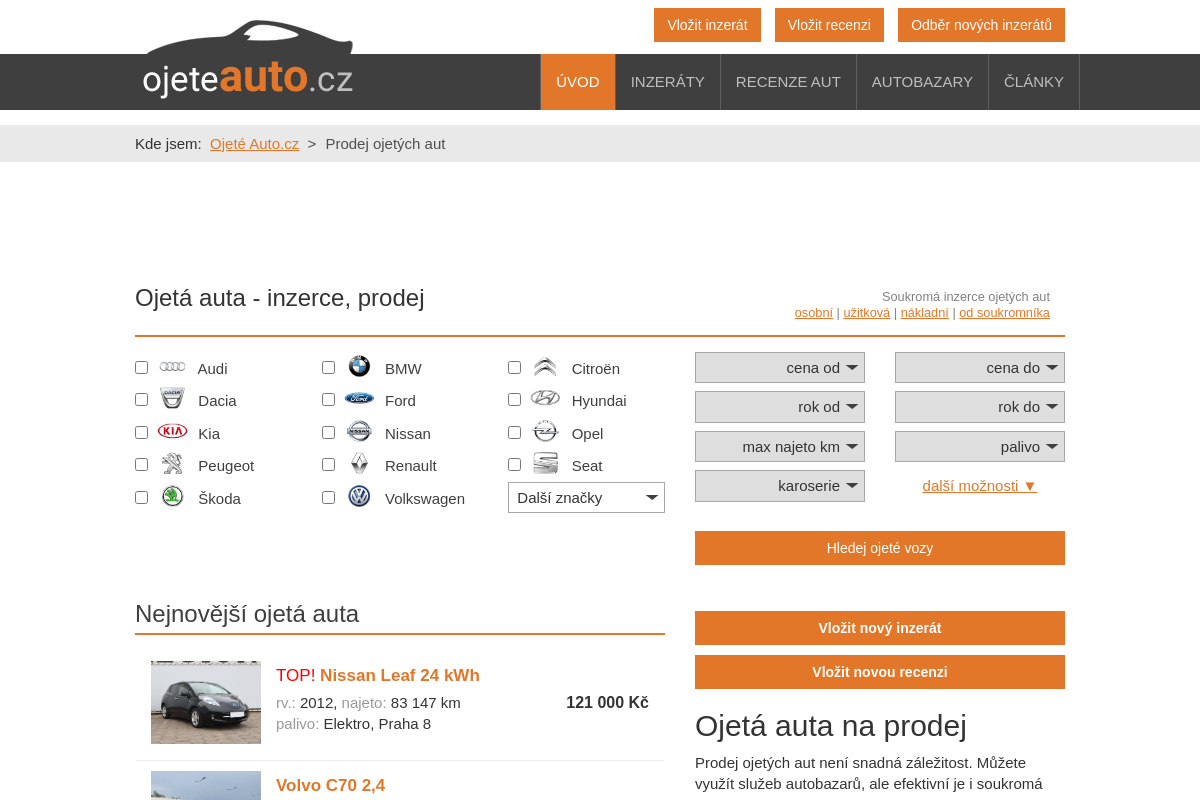Check the Dacia checkbox
This screenshot has width=1200, height=800.
point(141,399)
